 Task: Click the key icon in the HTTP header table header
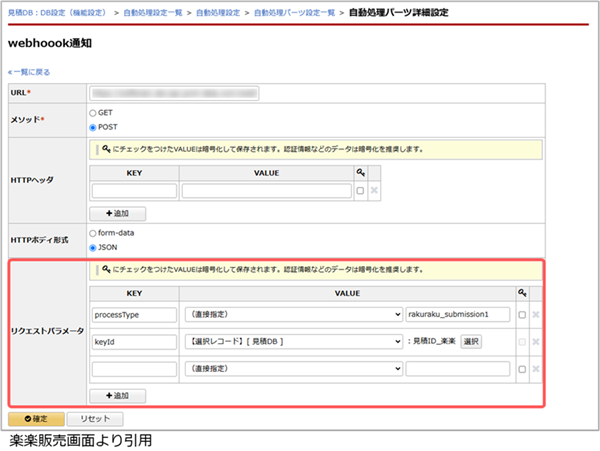(360, 172)
